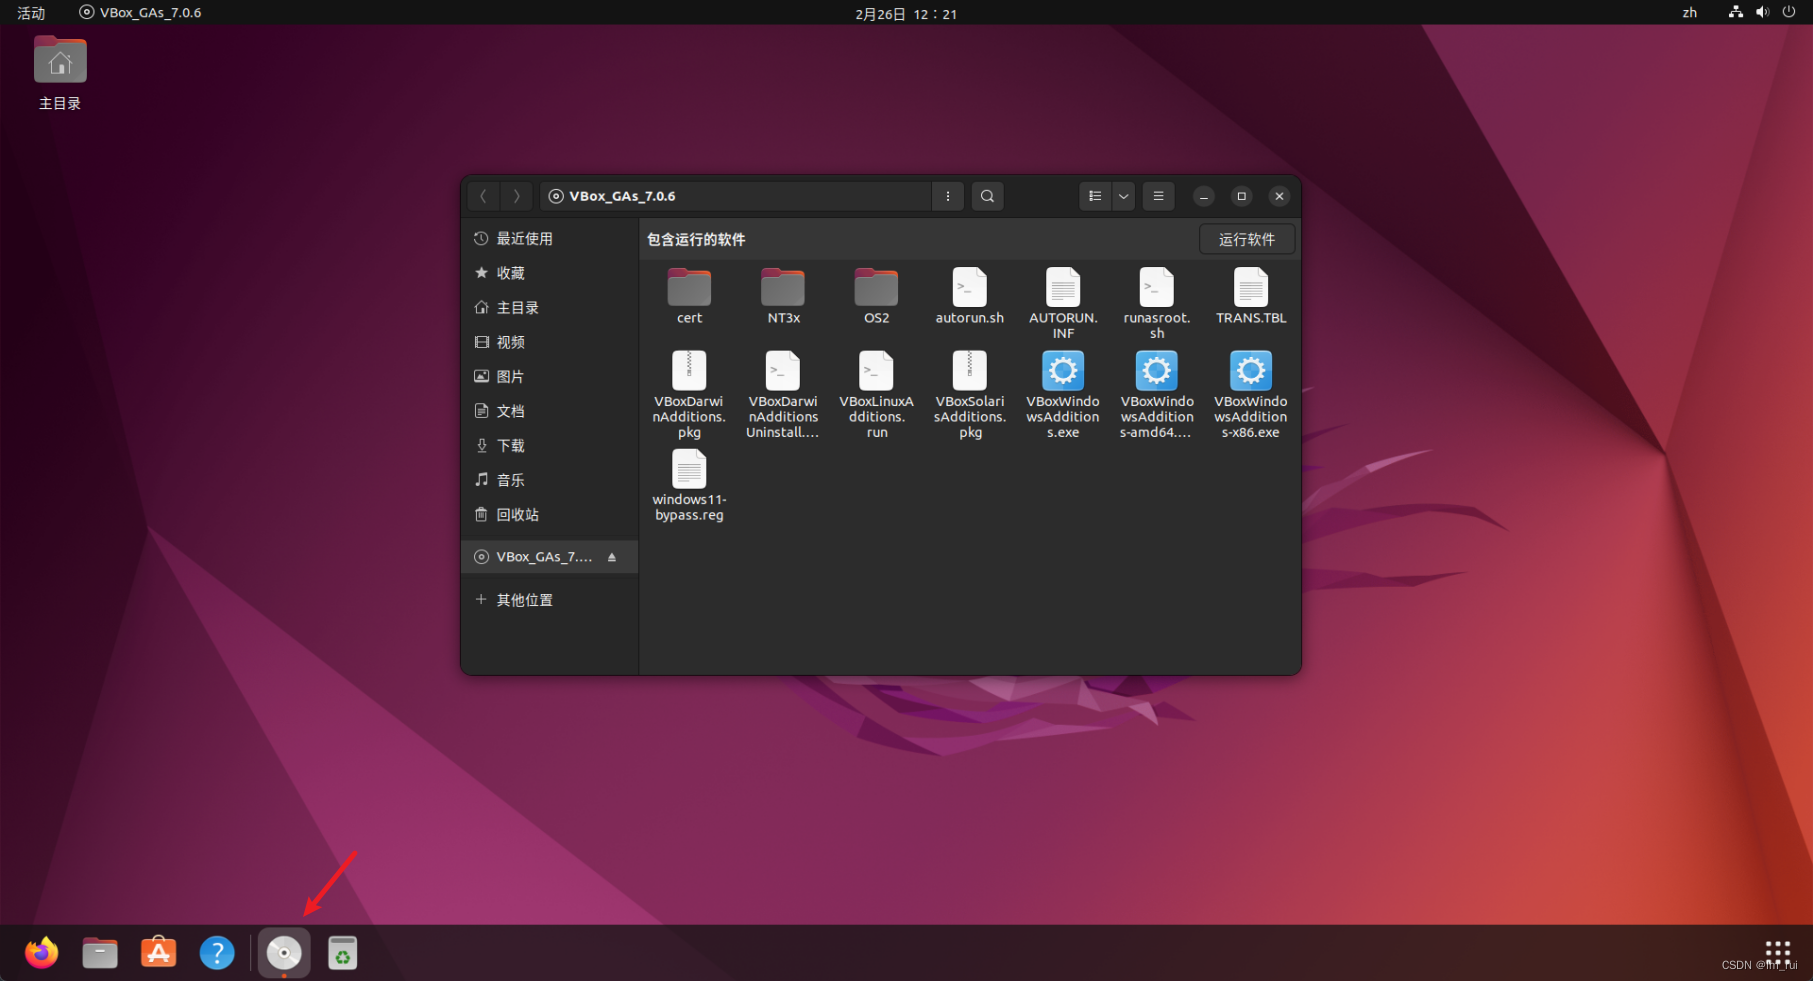Open the OS2 folder
The image size is (1813, 981).
pos(876,295)
